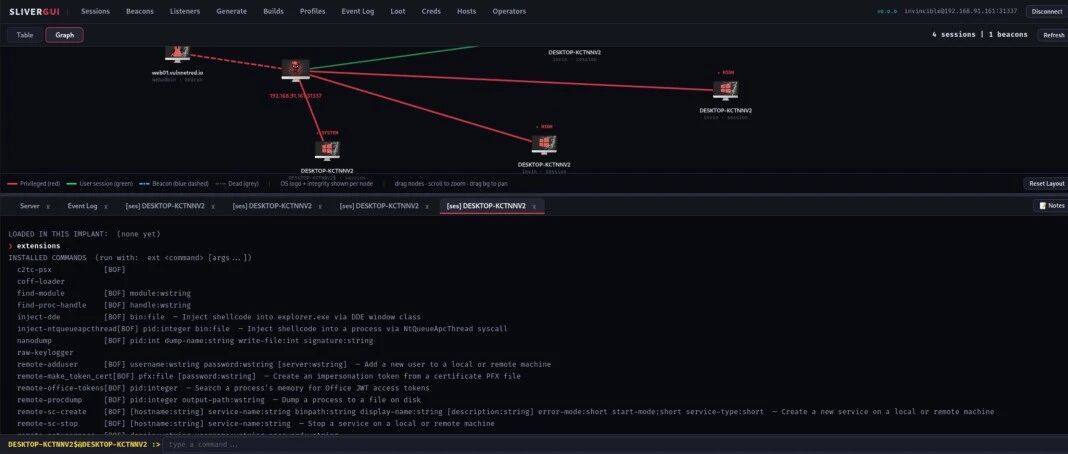Click the nanodump extension row
1068x454 pixels.
[x=195, y=341]
